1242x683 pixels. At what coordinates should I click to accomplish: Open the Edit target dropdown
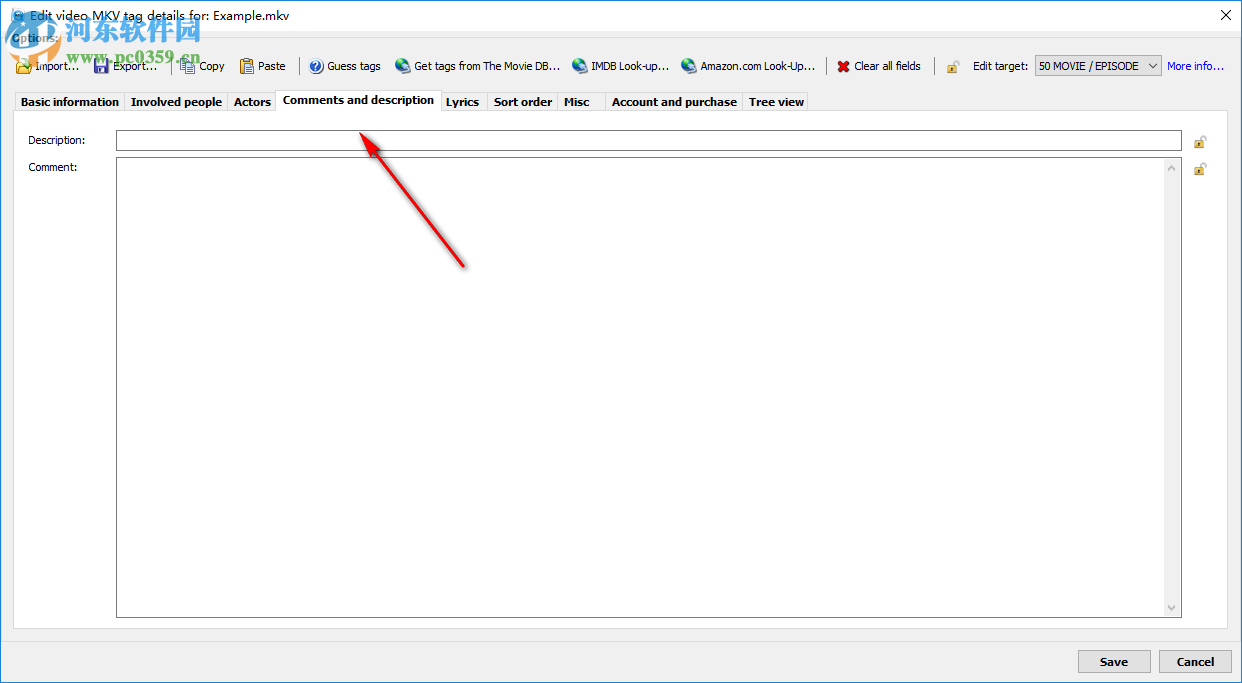pyautogui.click(x=1152, y=65)
